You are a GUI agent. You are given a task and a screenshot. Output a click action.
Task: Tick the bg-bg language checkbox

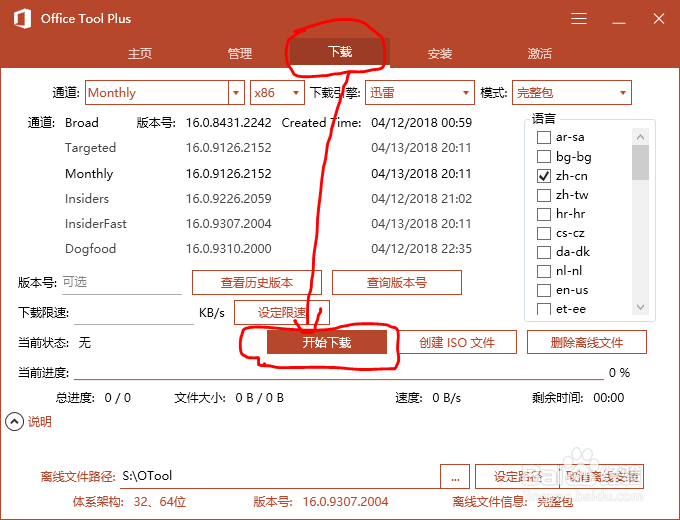(x=544, y=157)
